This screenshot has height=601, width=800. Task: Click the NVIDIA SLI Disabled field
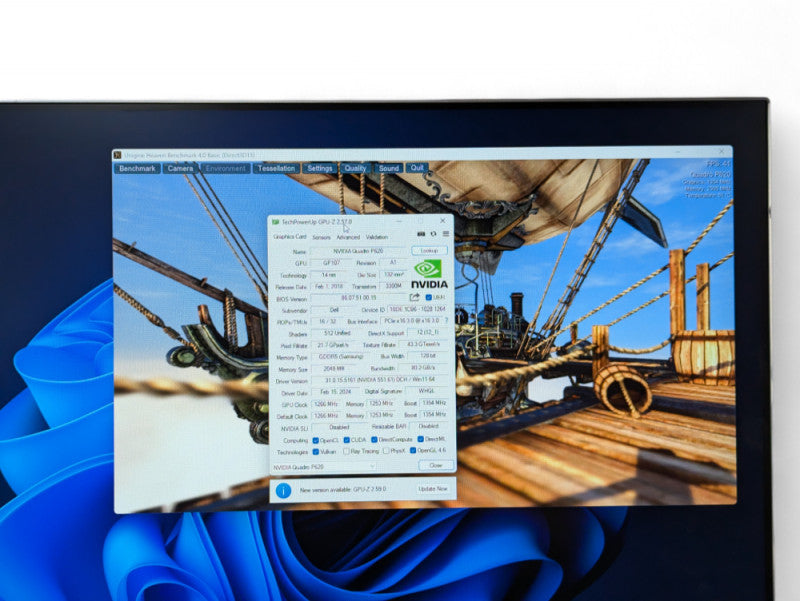click(x=339, y=428)
